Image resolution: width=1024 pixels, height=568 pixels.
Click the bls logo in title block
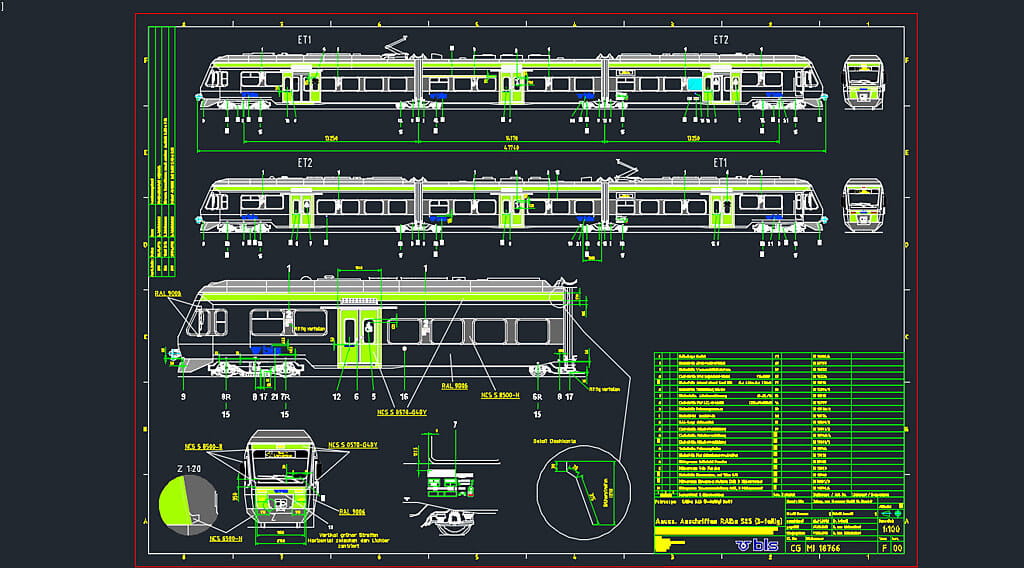coord(759,545)
